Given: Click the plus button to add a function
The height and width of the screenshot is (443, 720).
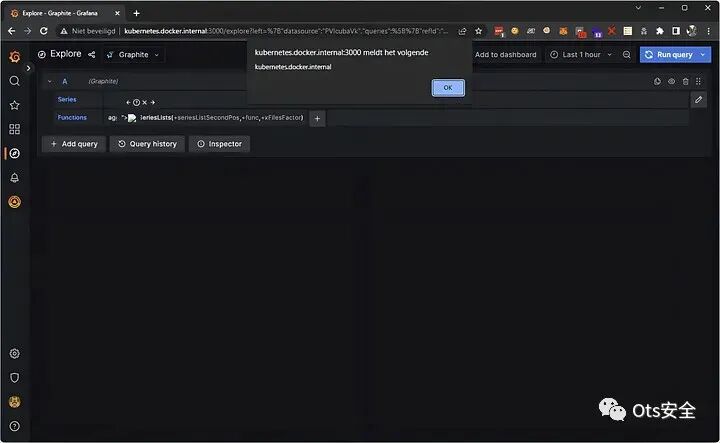Looking at the screenshot, I should point(317,118).
